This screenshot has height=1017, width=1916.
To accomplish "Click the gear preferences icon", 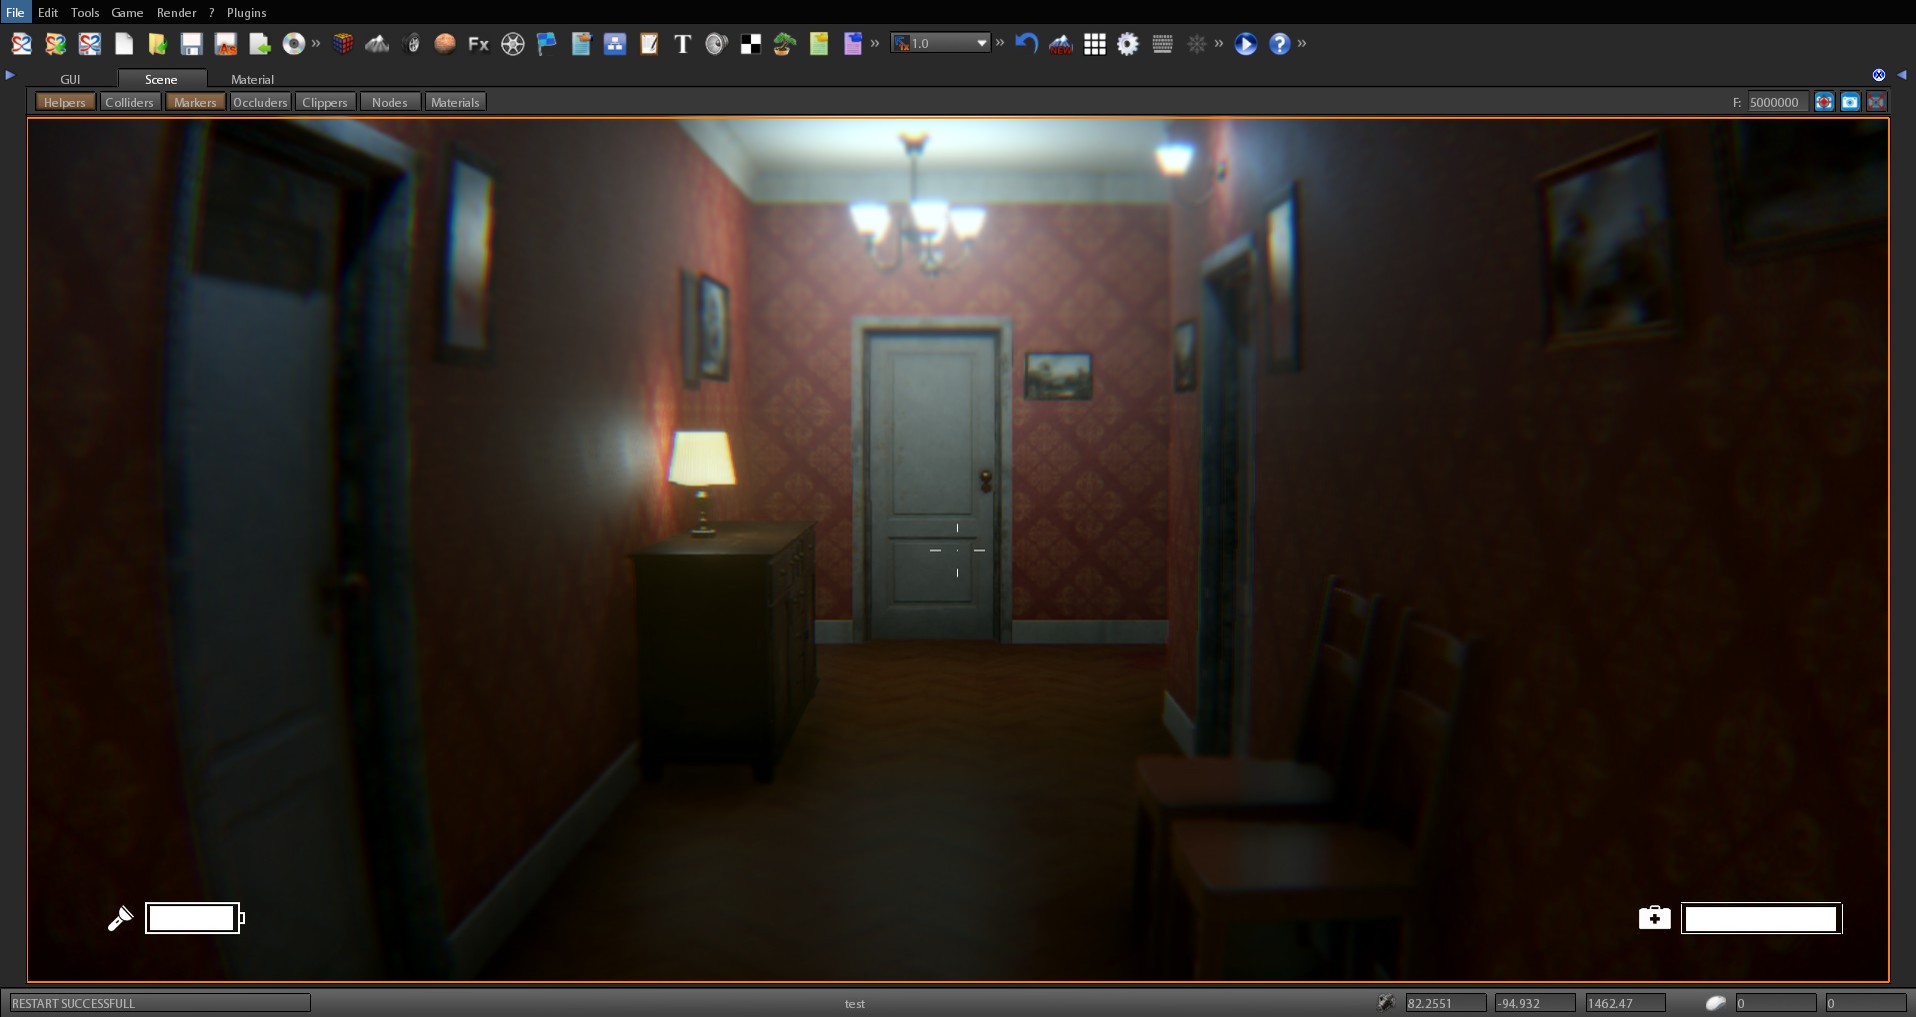I will pos(1128,44).
